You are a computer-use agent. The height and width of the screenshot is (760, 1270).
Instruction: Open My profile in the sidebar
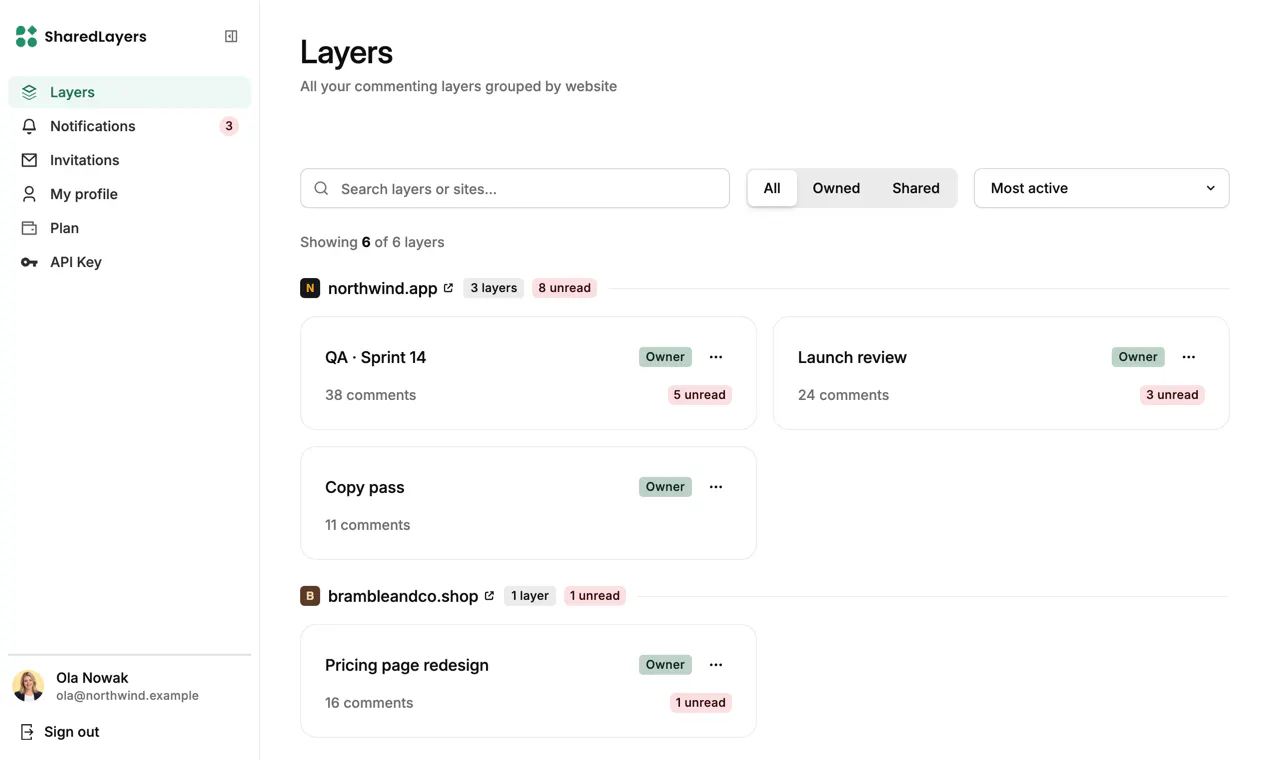[x=130, y=194]
